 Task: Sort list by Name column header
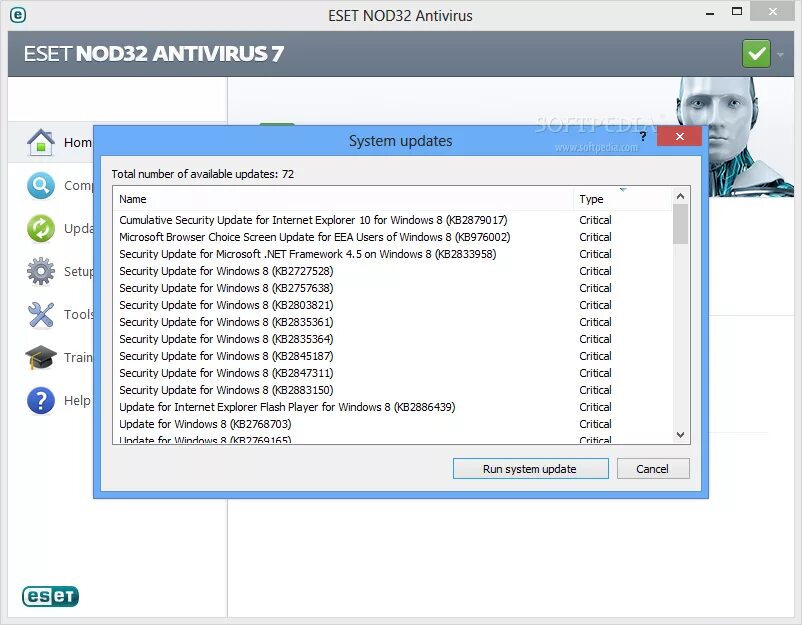point(343,198)
